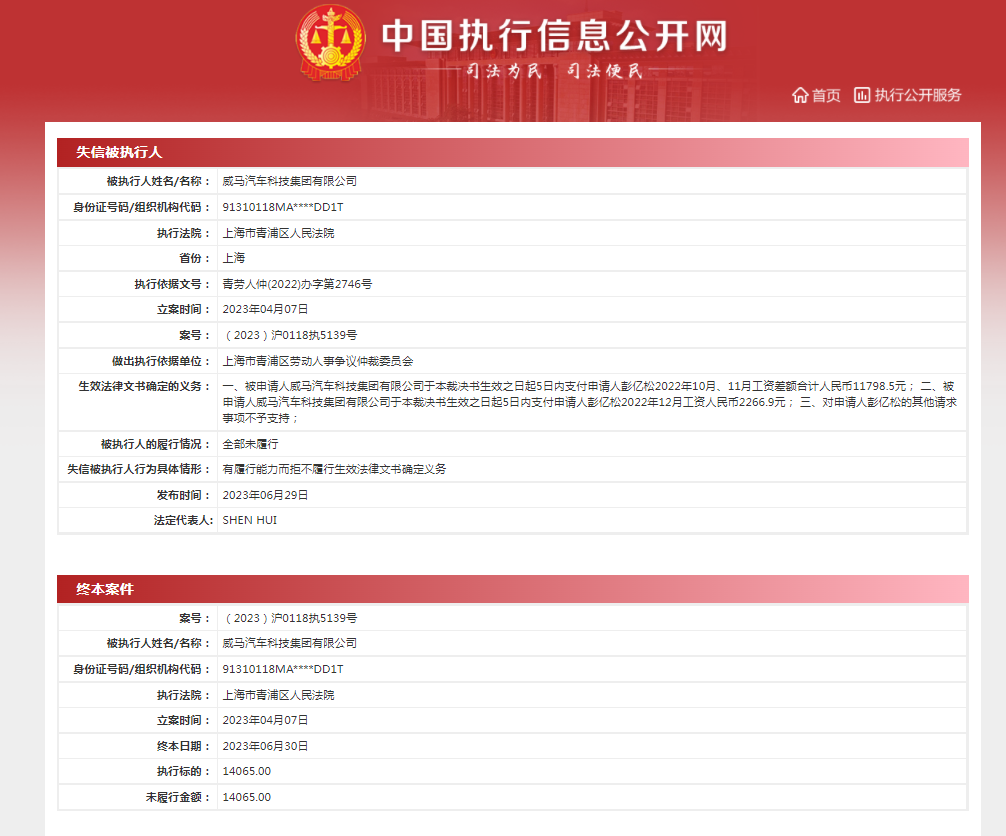The width and height of the screenshot is (1006, 836).
Task: Click the 终本日期 label
Action: click(x=183, y=746)
